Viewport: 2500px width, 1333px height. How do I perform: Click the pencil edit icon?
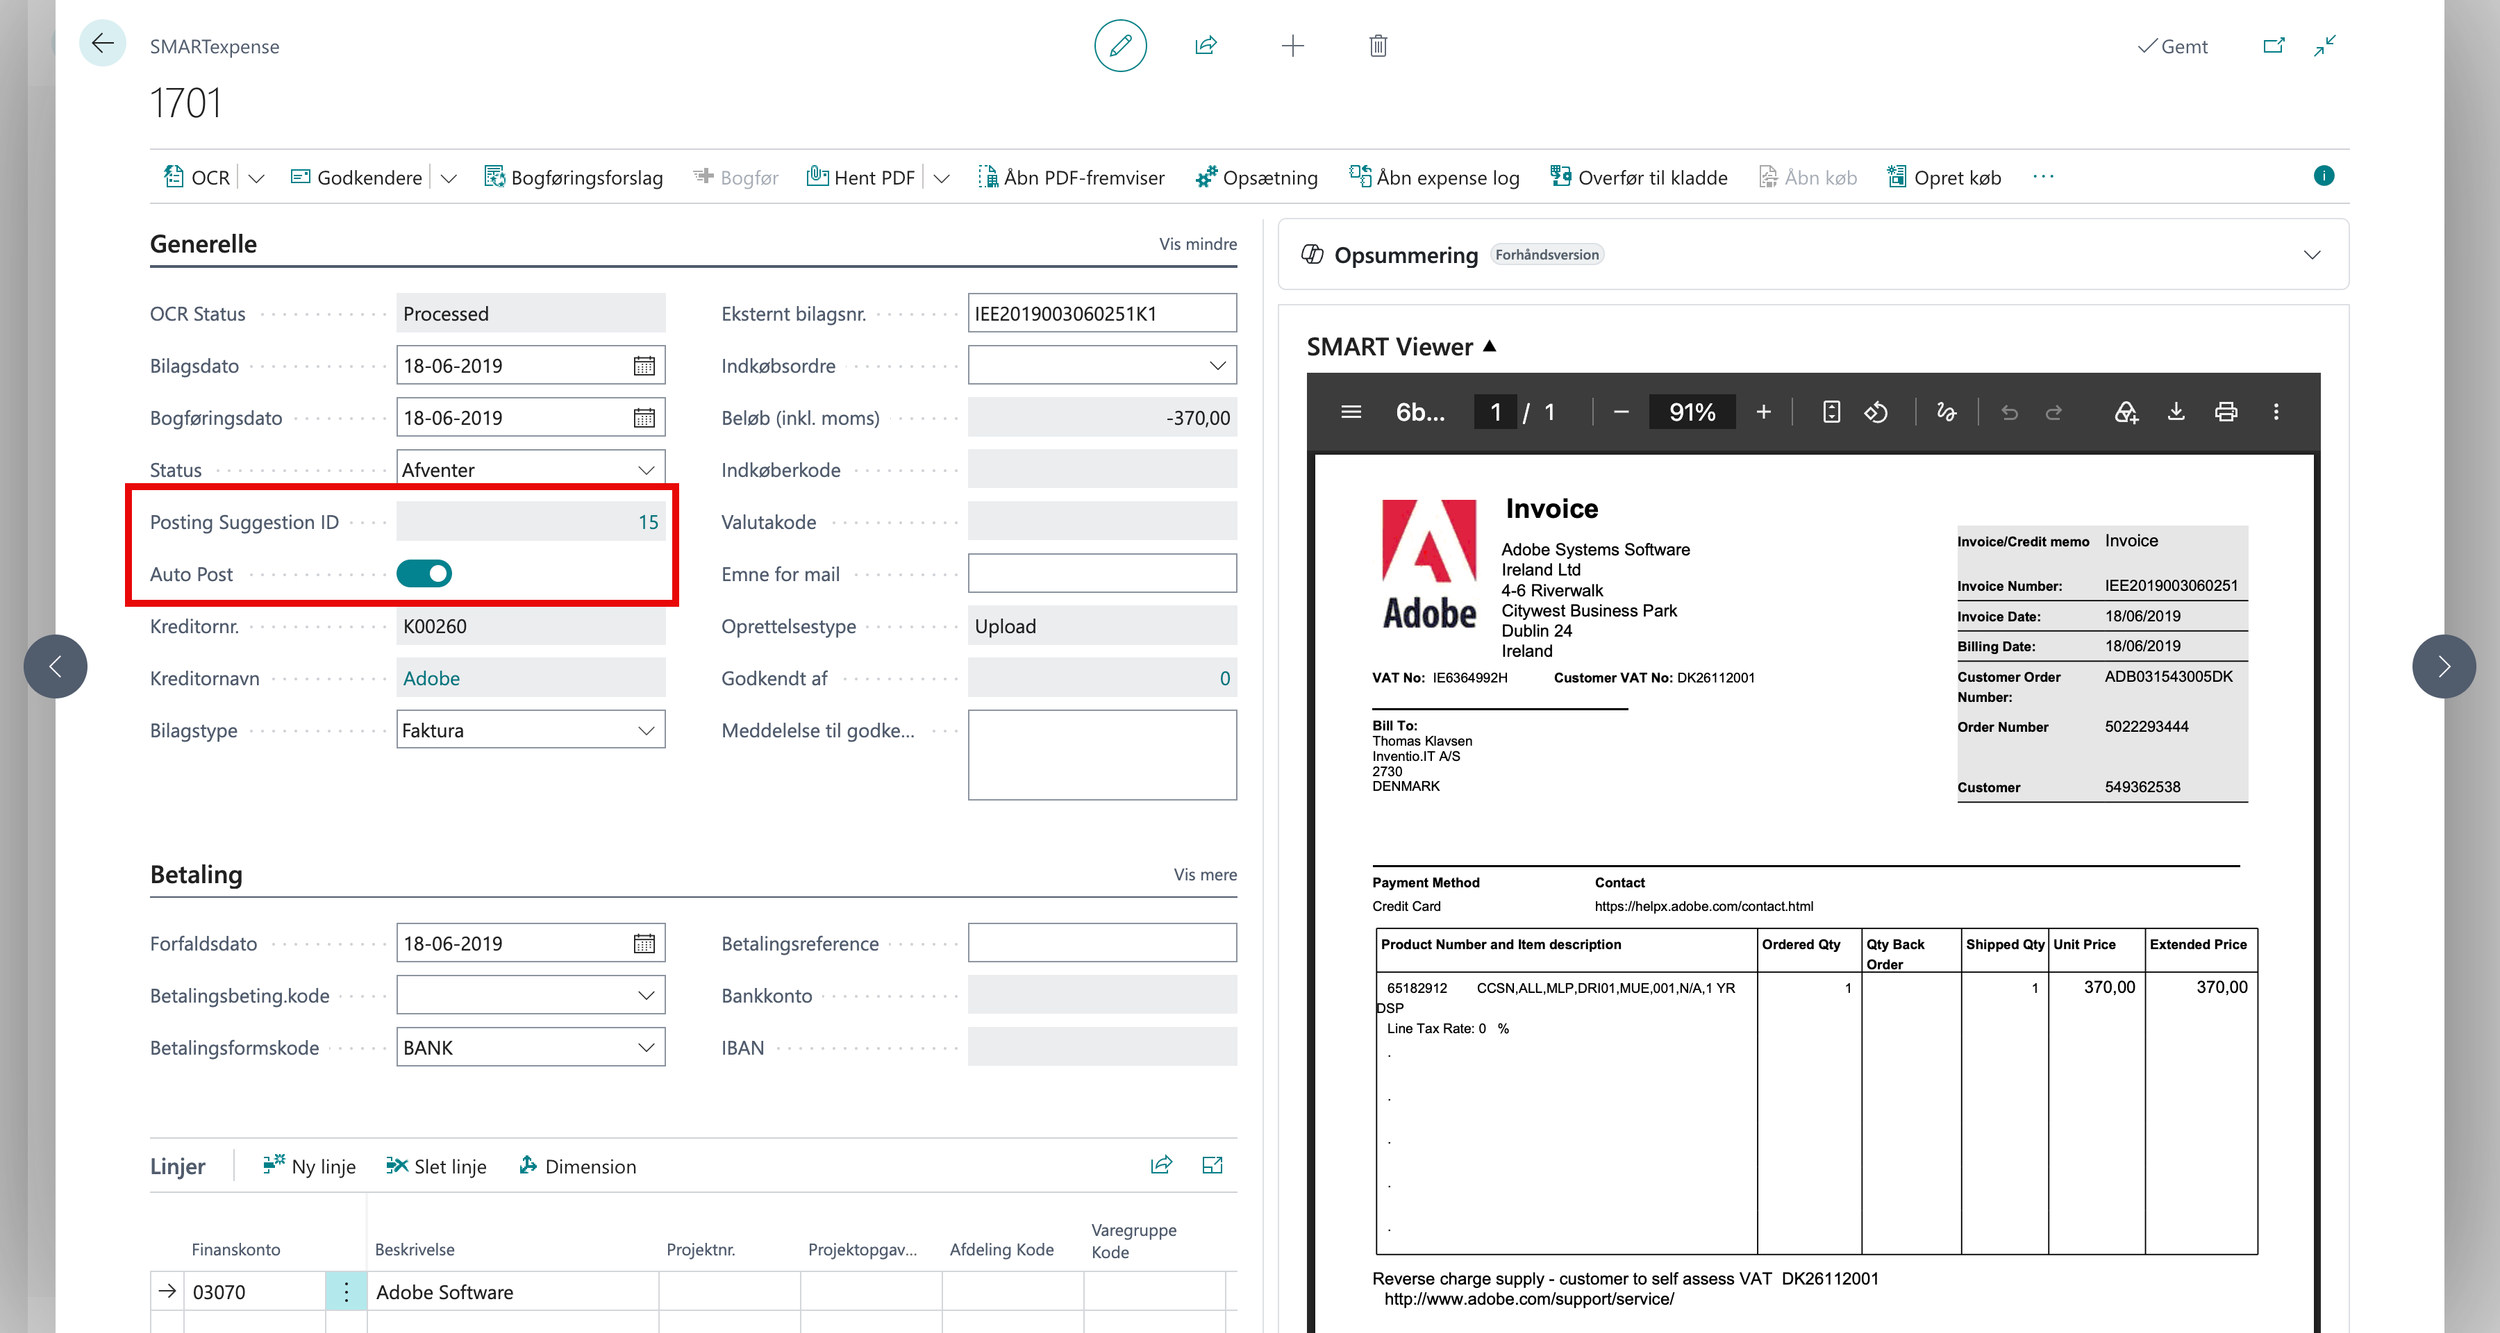[1120, 45]
